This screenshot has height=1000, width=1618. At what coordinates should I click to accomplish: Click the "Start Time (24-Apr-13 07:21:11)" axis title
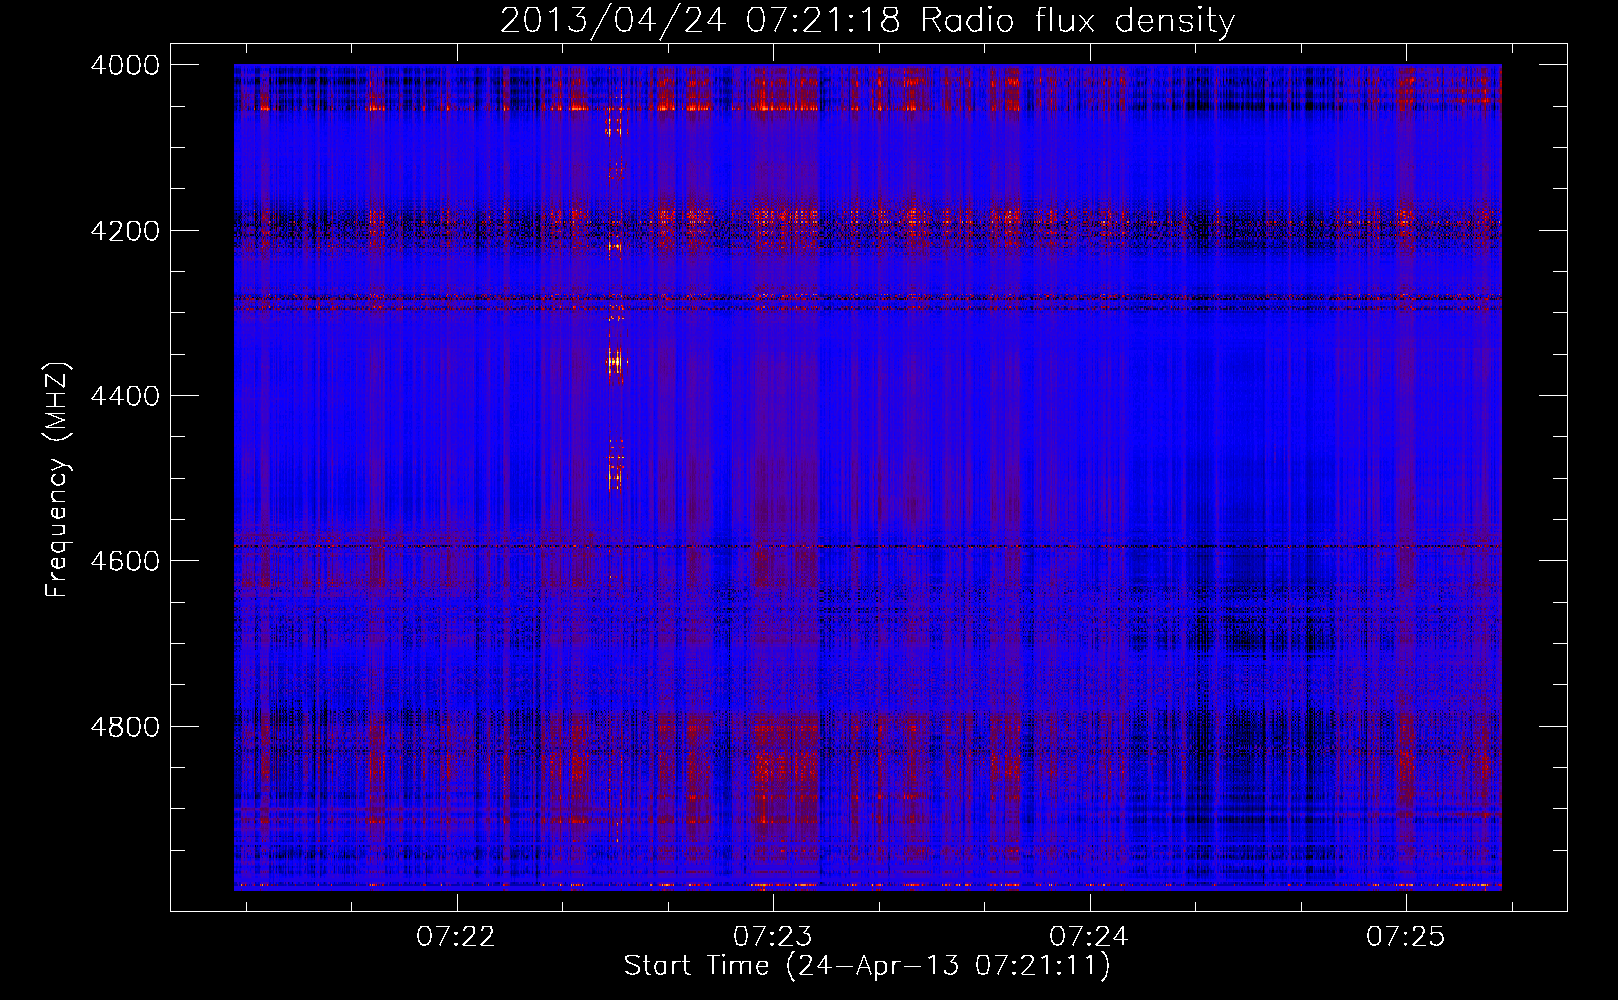coord(867,966)
